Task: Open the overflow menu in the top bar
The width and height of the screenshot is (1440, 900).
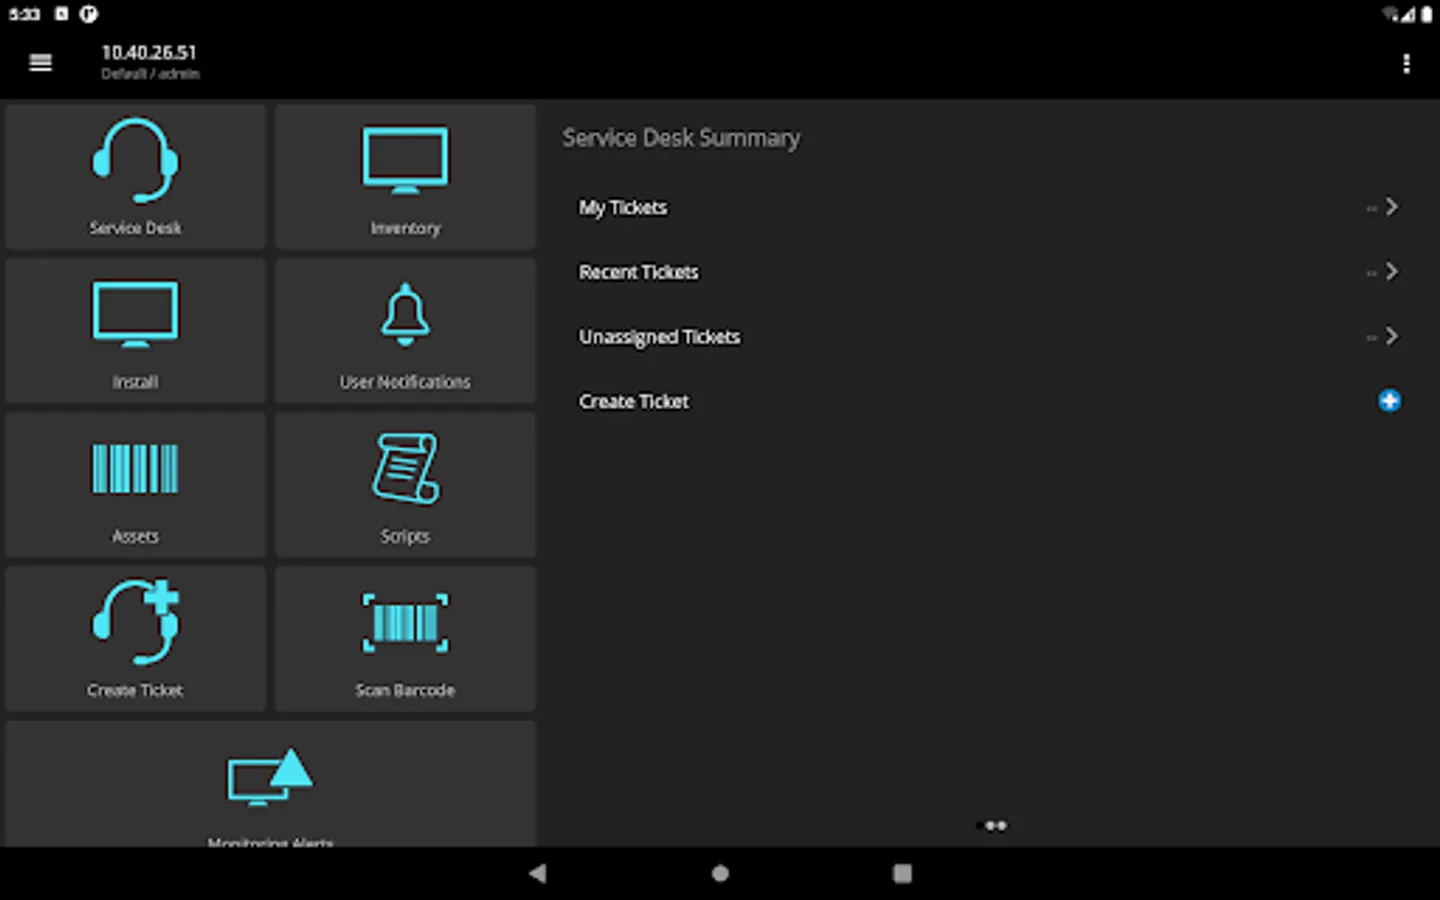Action: click(1406, 63)
